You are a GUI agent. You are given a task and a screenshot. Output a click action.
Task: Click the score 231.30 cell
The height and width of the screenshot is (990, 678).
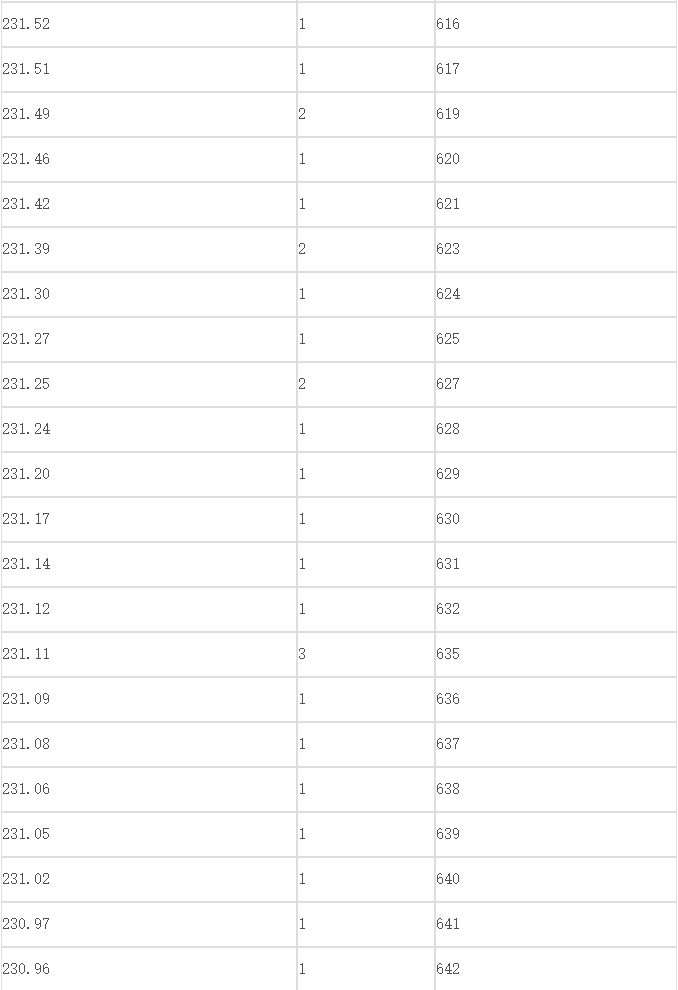(149, 294)
